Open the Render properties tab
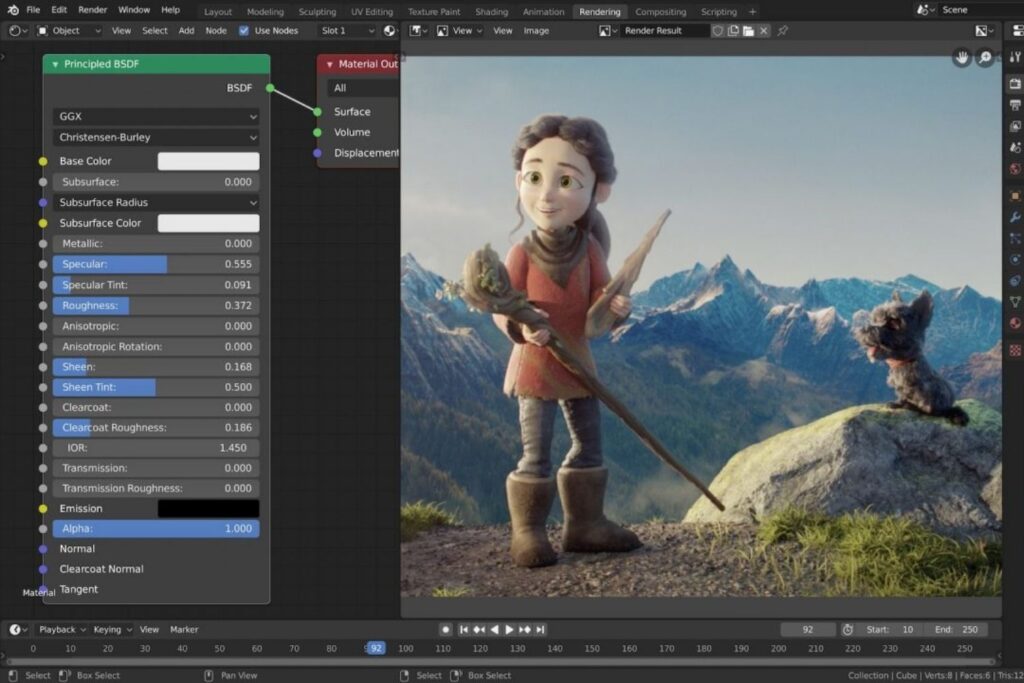1024x683 pixels. point(1015,84)
